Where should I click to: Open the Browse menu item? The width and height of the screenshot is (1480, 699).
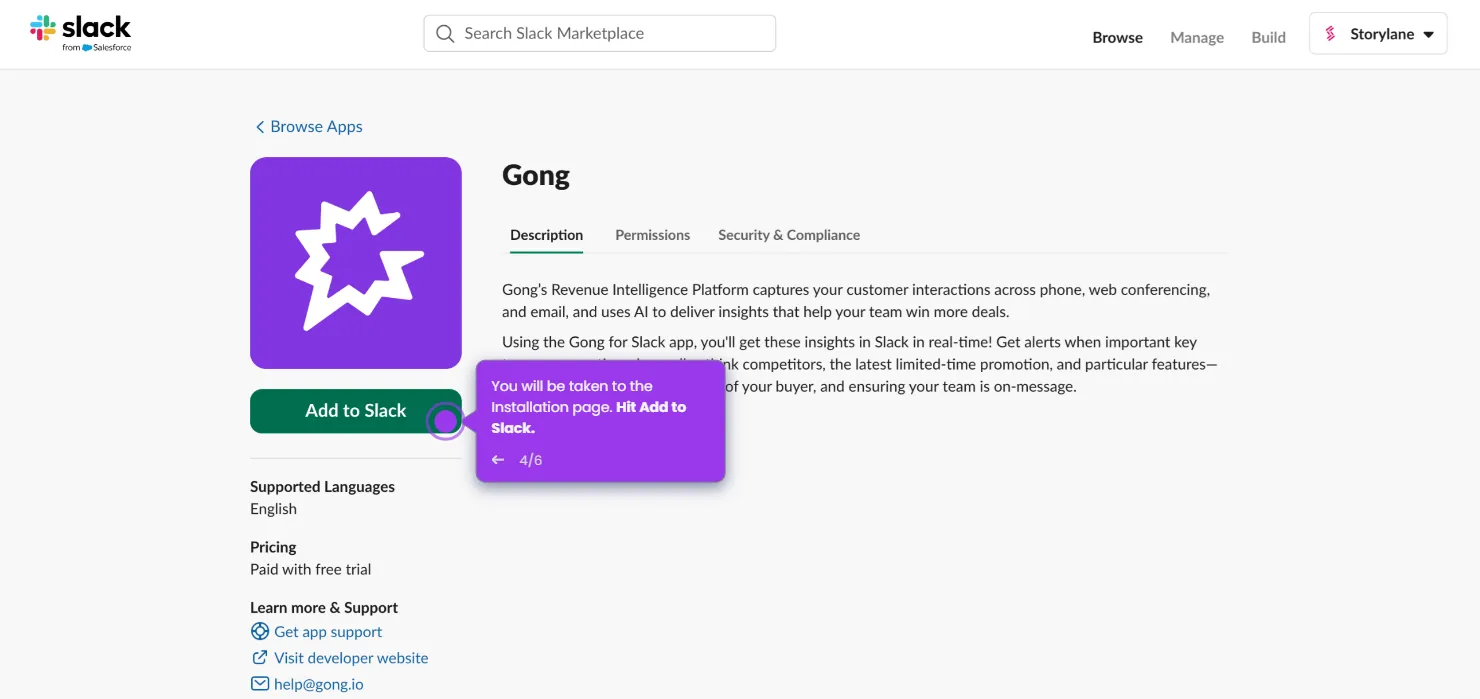[1117, 37]
